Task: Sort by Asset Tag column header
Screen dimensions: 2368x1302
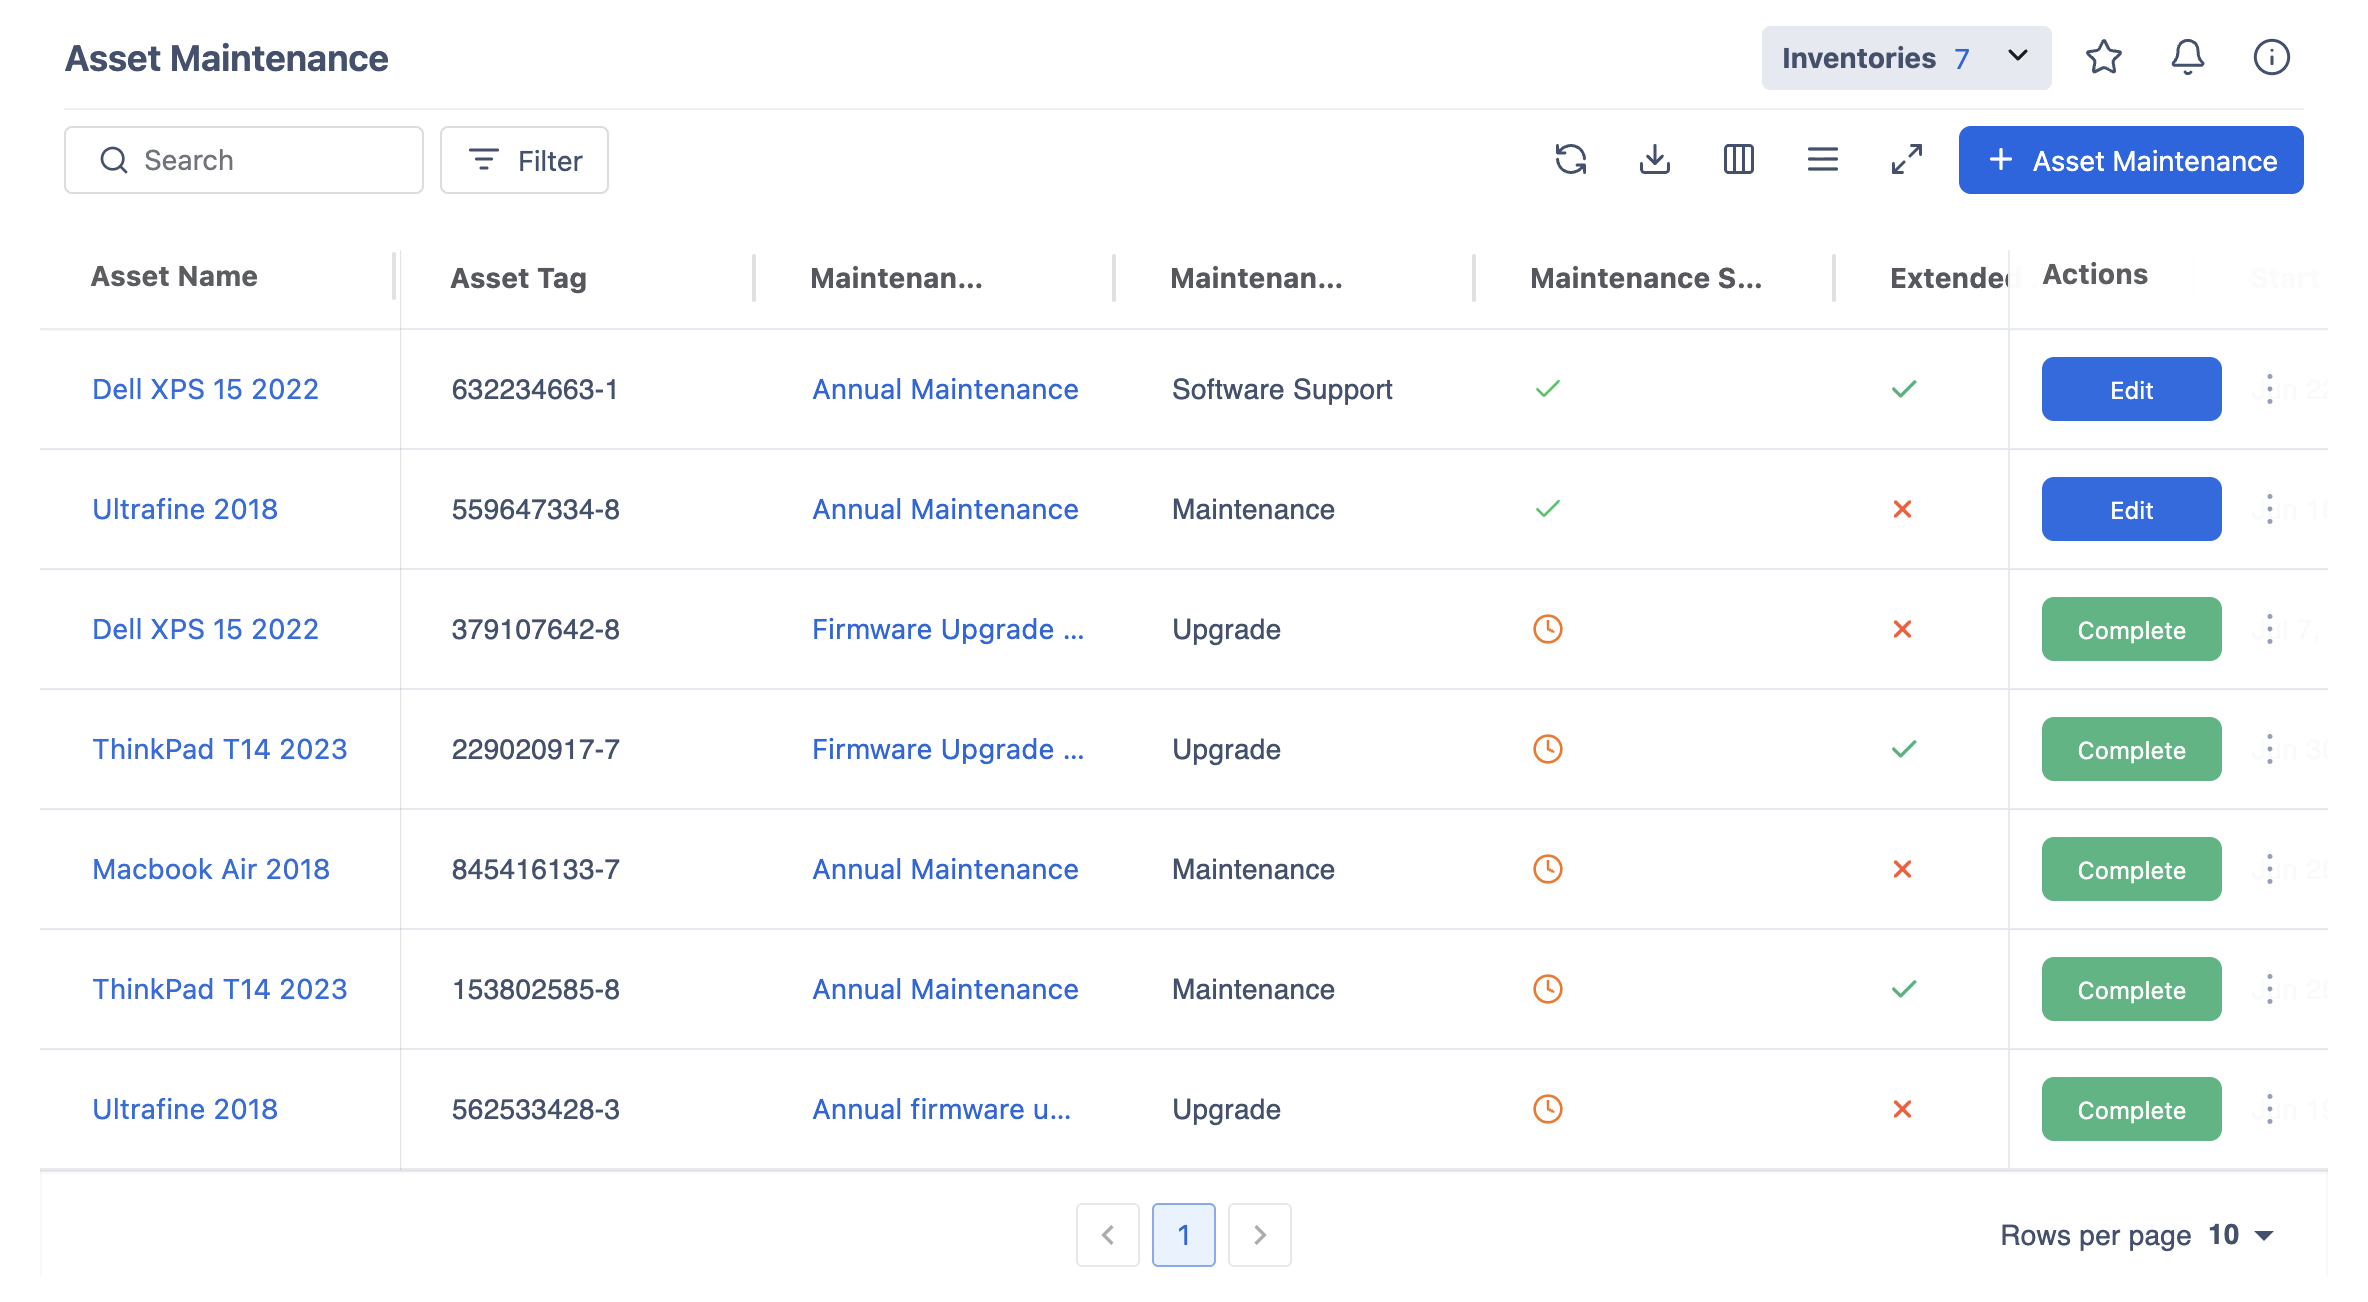Action: [518, 278]
